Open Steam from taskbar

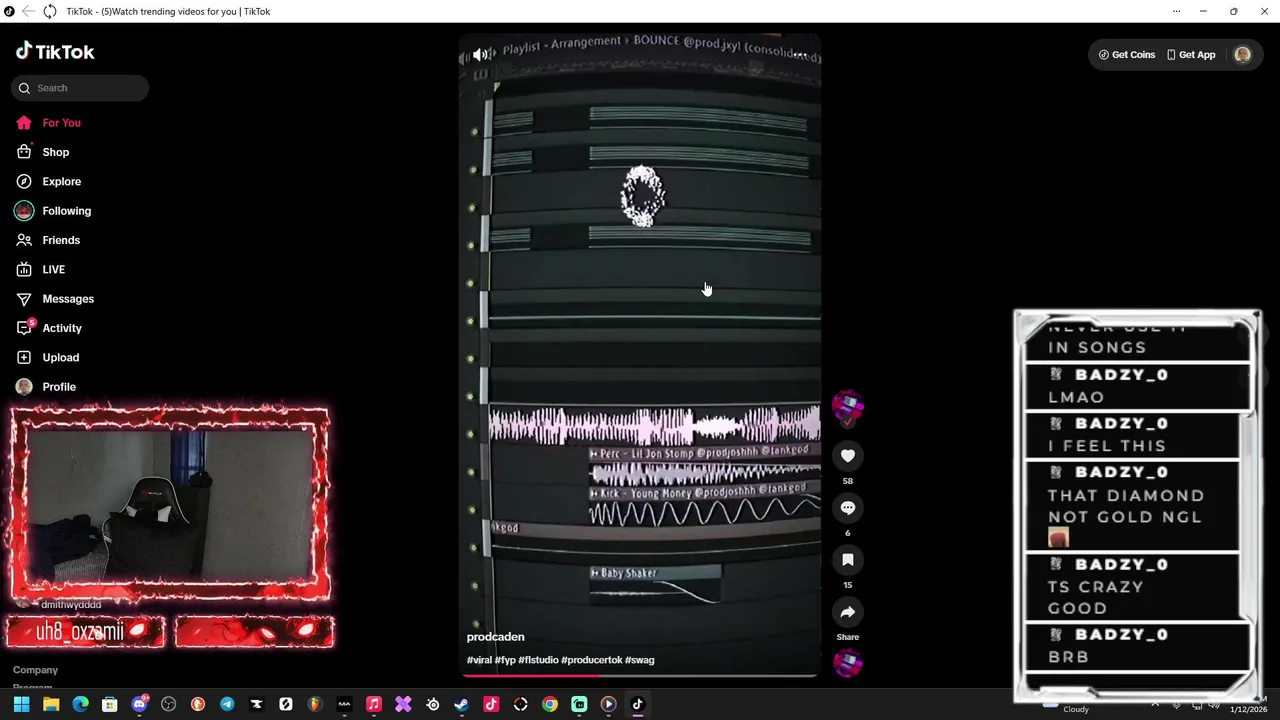pos(462,704)
